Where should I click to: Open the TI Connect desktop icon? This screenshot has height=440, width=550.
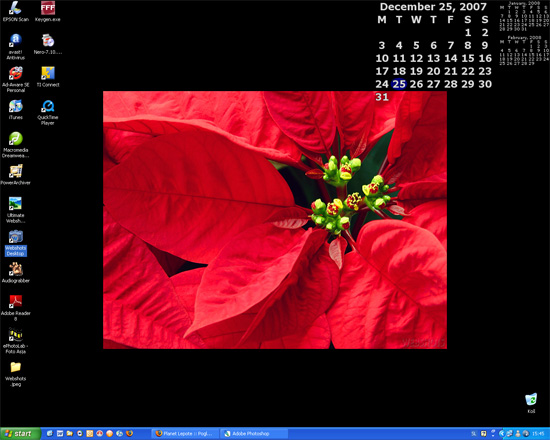48,77
